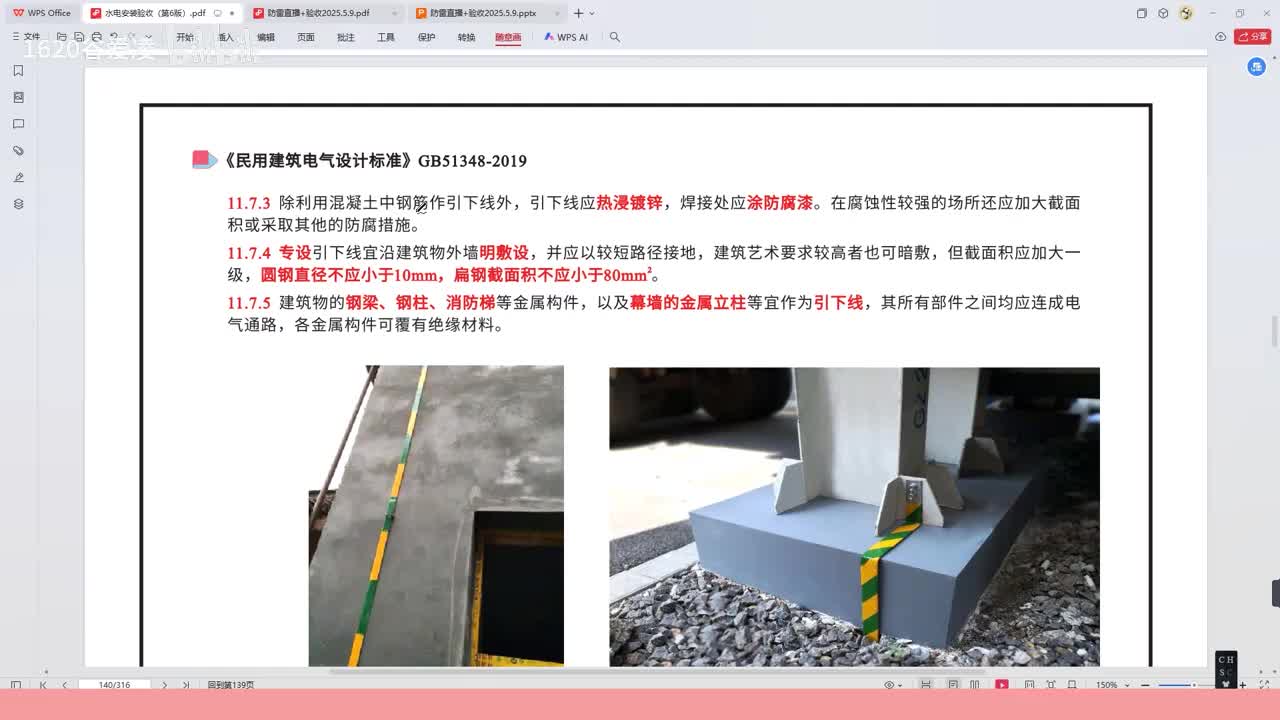Click the search magnifier icon

(615, 37)
